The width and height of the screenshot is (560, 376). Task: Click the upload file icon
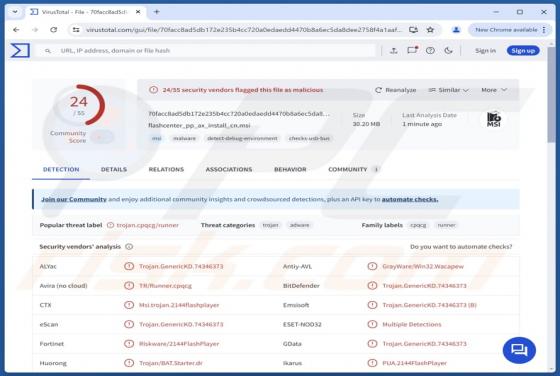pyautogui.click(x=394, y=51)
